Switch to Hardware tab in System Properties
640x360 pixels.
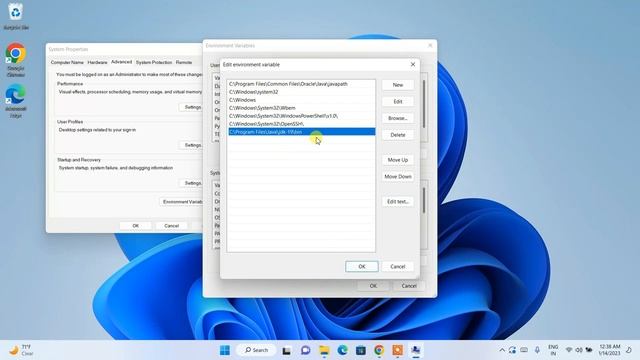[x=97, y=62]
